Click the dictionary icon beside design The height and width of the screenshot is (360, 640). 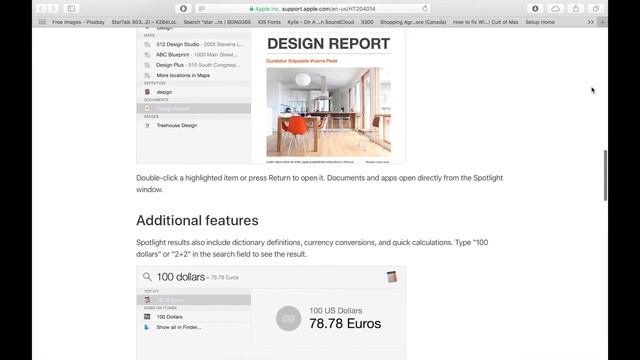147,92
